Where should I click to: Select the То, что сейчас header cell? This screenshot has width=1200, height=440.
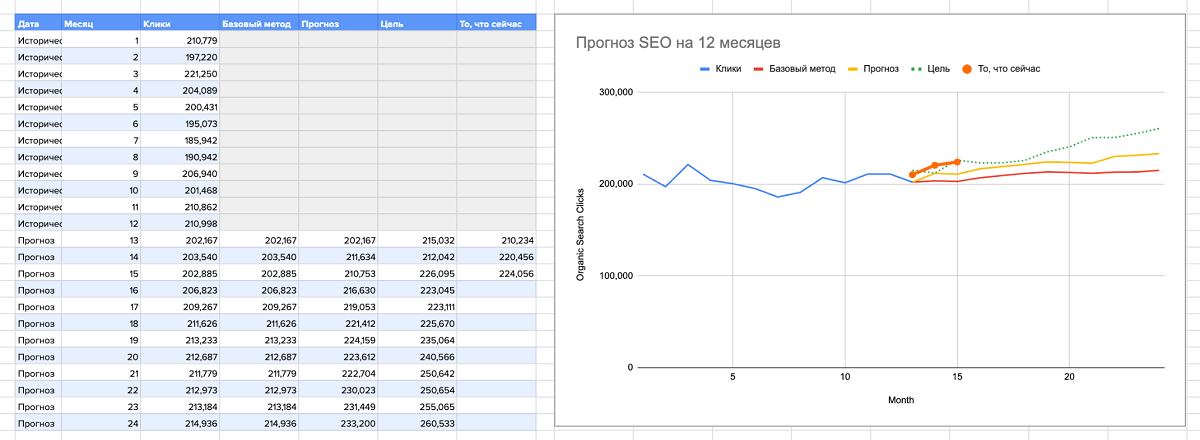click(496, 22)
